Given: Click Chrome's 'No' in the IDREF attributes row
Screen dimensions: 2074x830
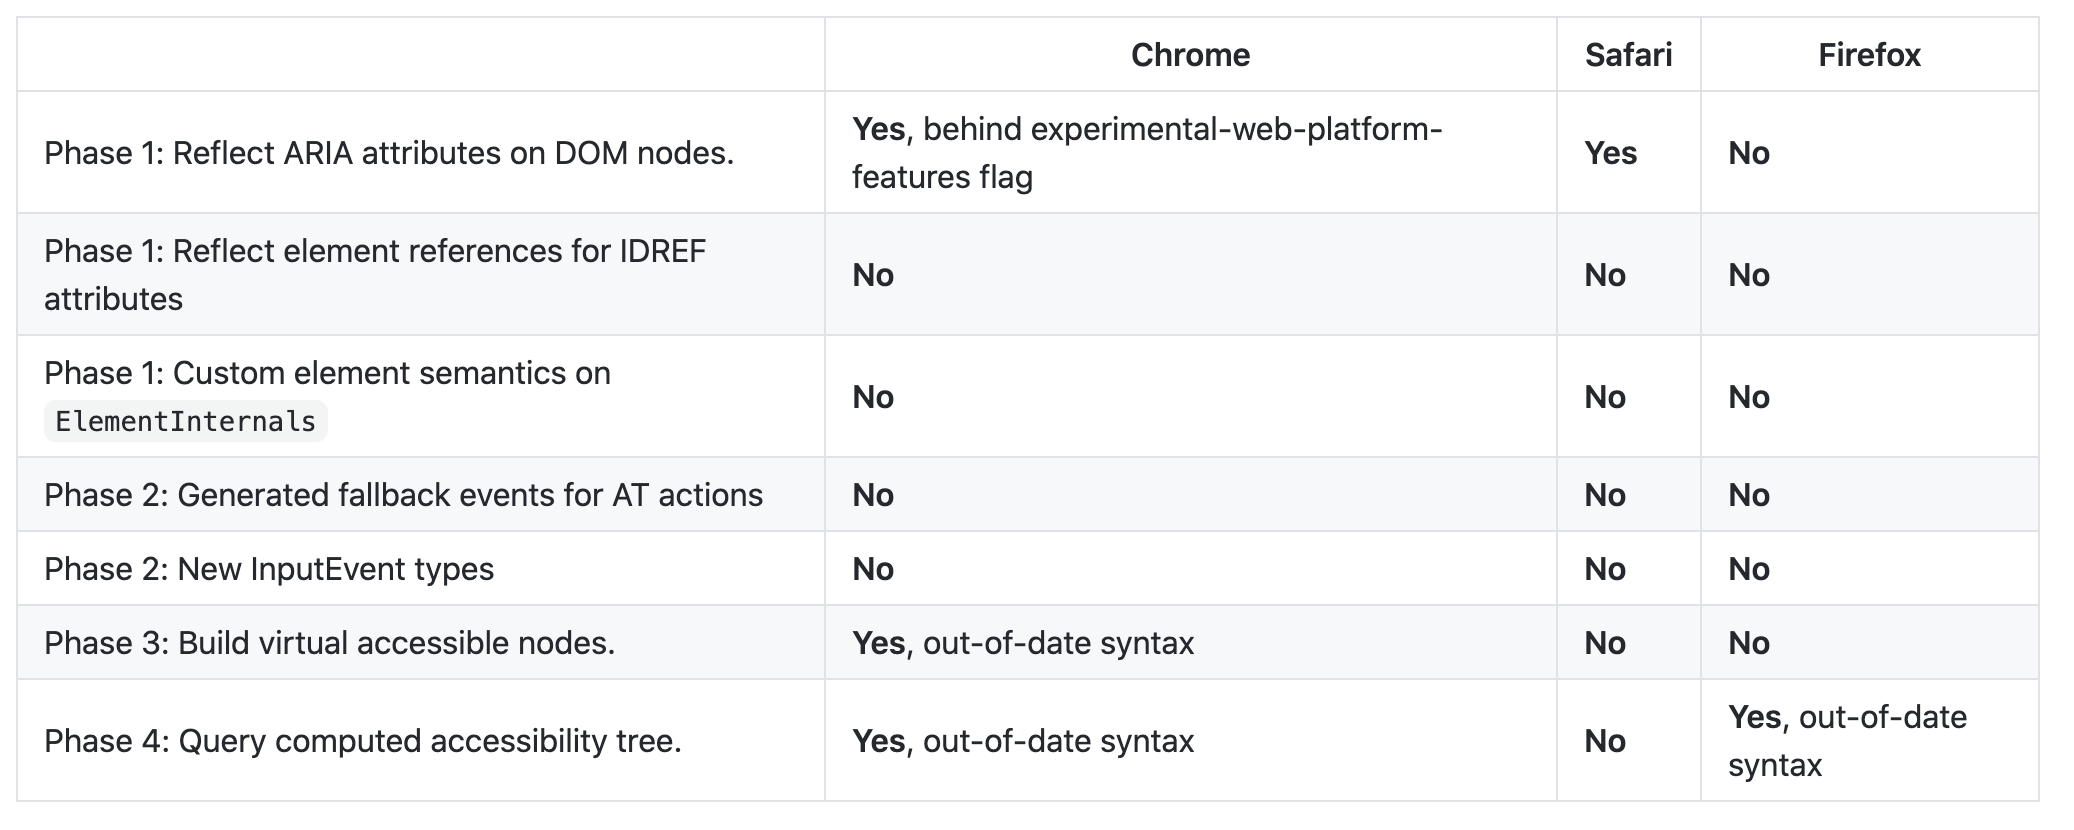Looking at the screenshot, I should pos(873,275).
